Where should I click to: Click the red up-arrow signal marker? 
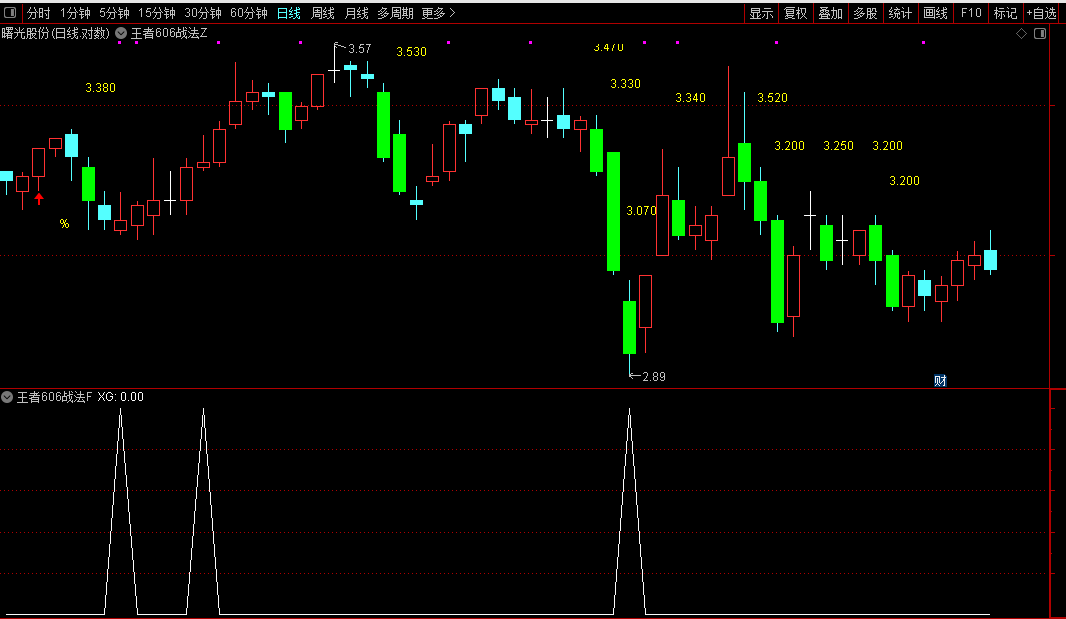pos(39,198)
